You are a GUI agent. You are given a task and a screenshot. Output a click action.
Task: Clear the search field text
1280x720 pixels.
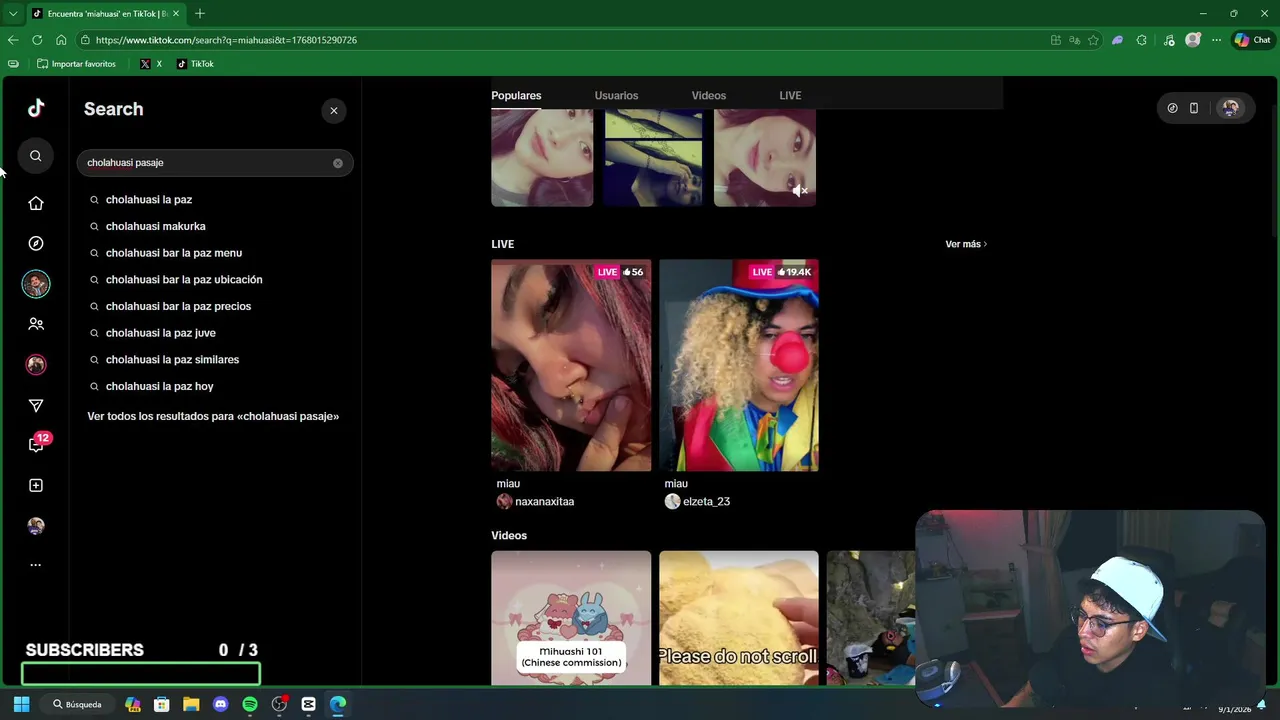[x=338, y=163]
